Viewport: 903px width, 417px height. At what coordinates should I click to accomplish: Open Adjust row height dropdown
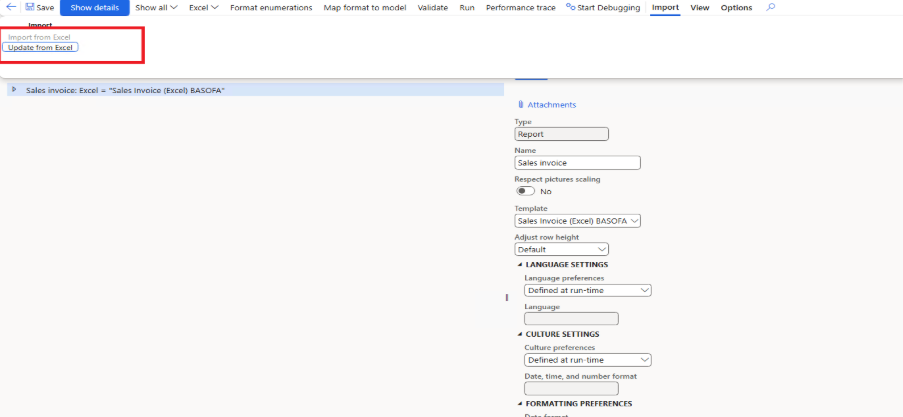point(561,249)
